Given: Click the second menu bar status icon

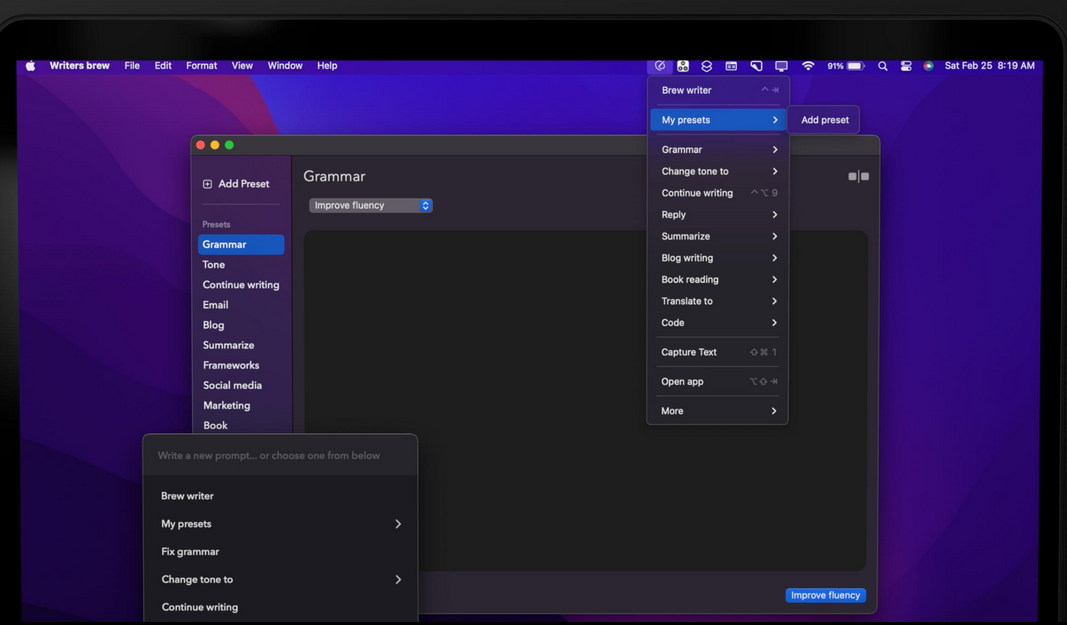Looking at the screenshot, I should click(683, 66).
